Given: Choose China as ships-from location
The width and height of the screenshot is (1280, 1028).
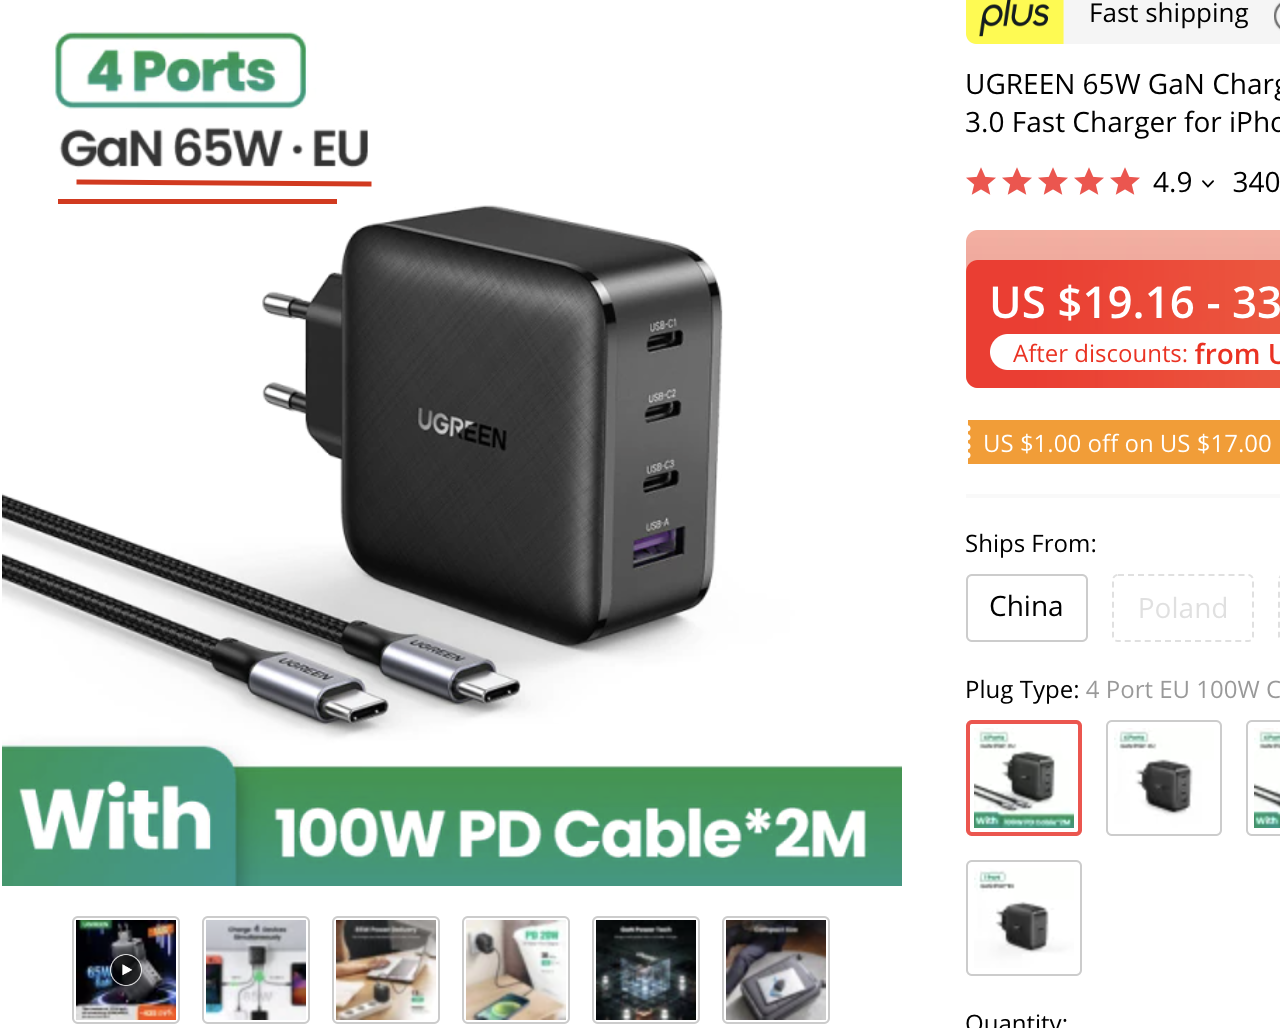Looking at the screenshot, I should click(1026, 607).
